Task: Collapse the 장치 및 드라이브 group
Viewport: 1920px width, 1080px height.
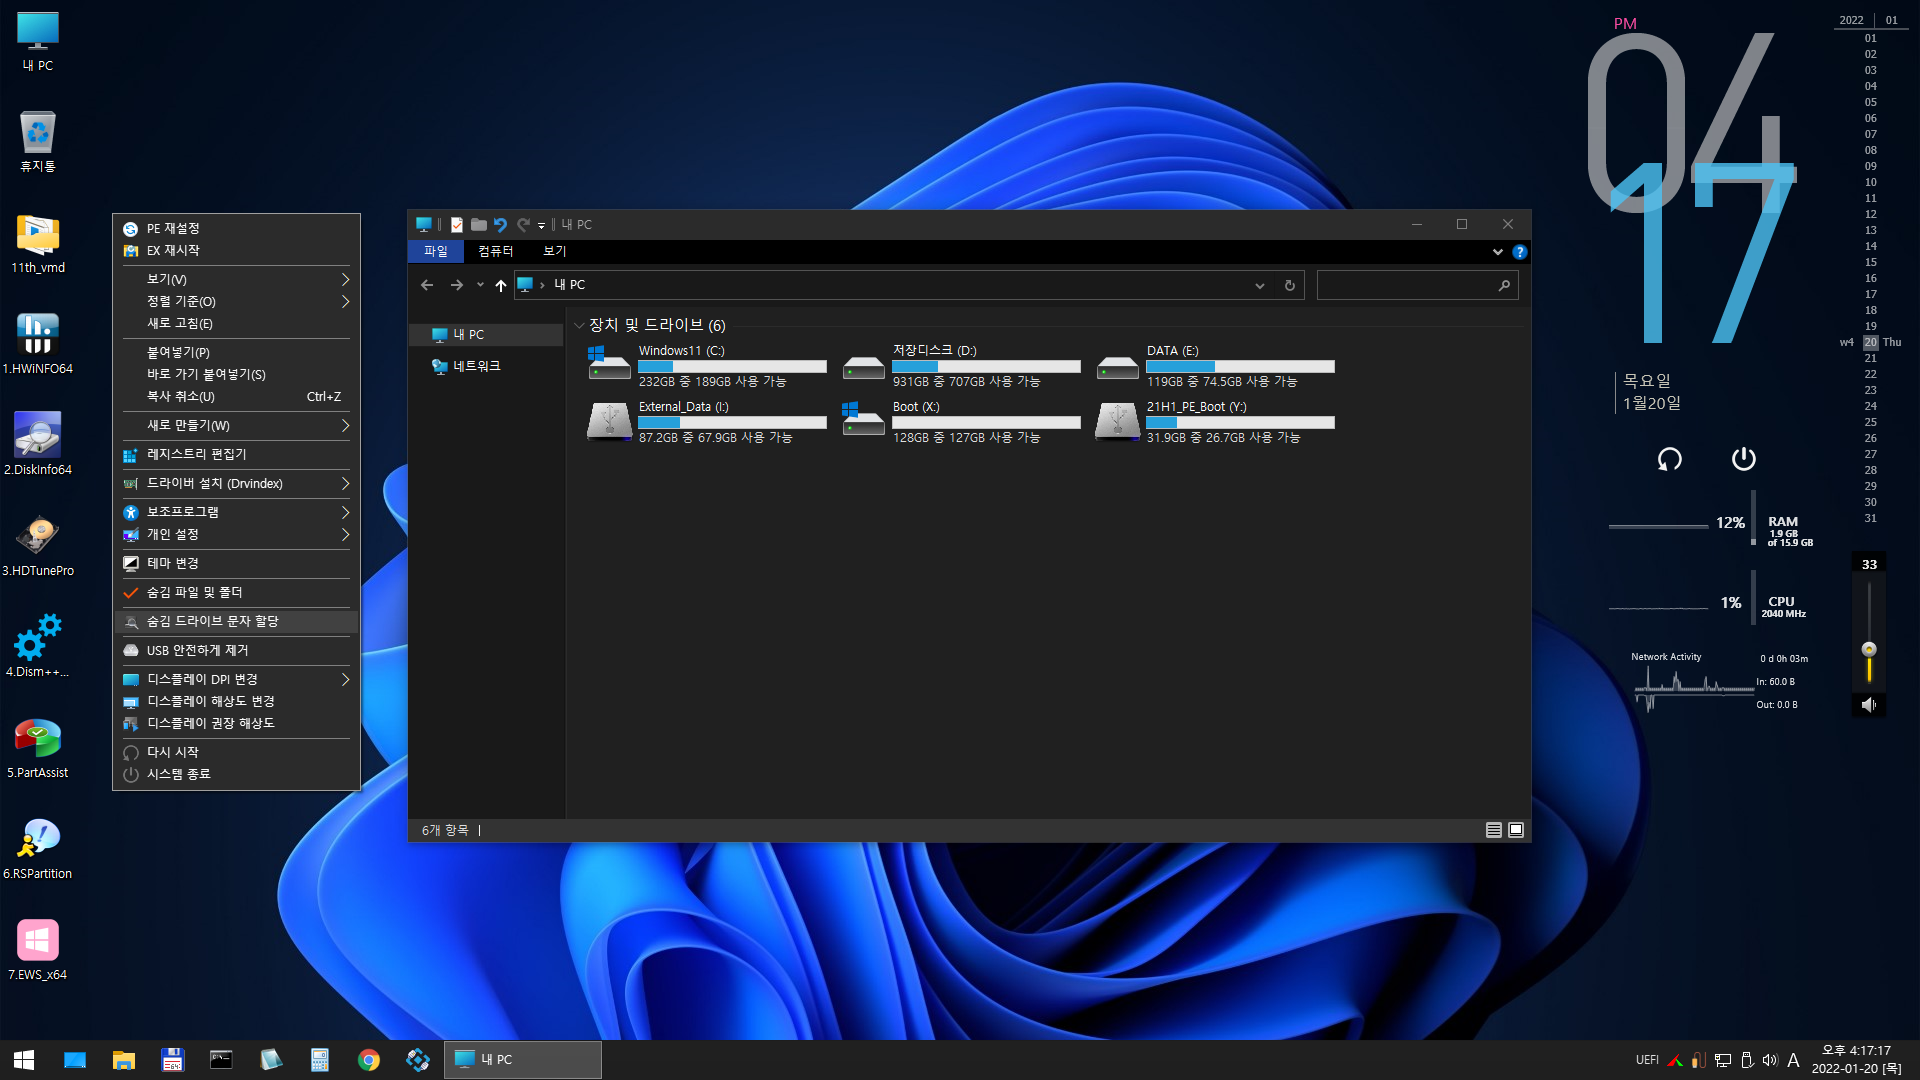Action: click(x=579, y=326)
